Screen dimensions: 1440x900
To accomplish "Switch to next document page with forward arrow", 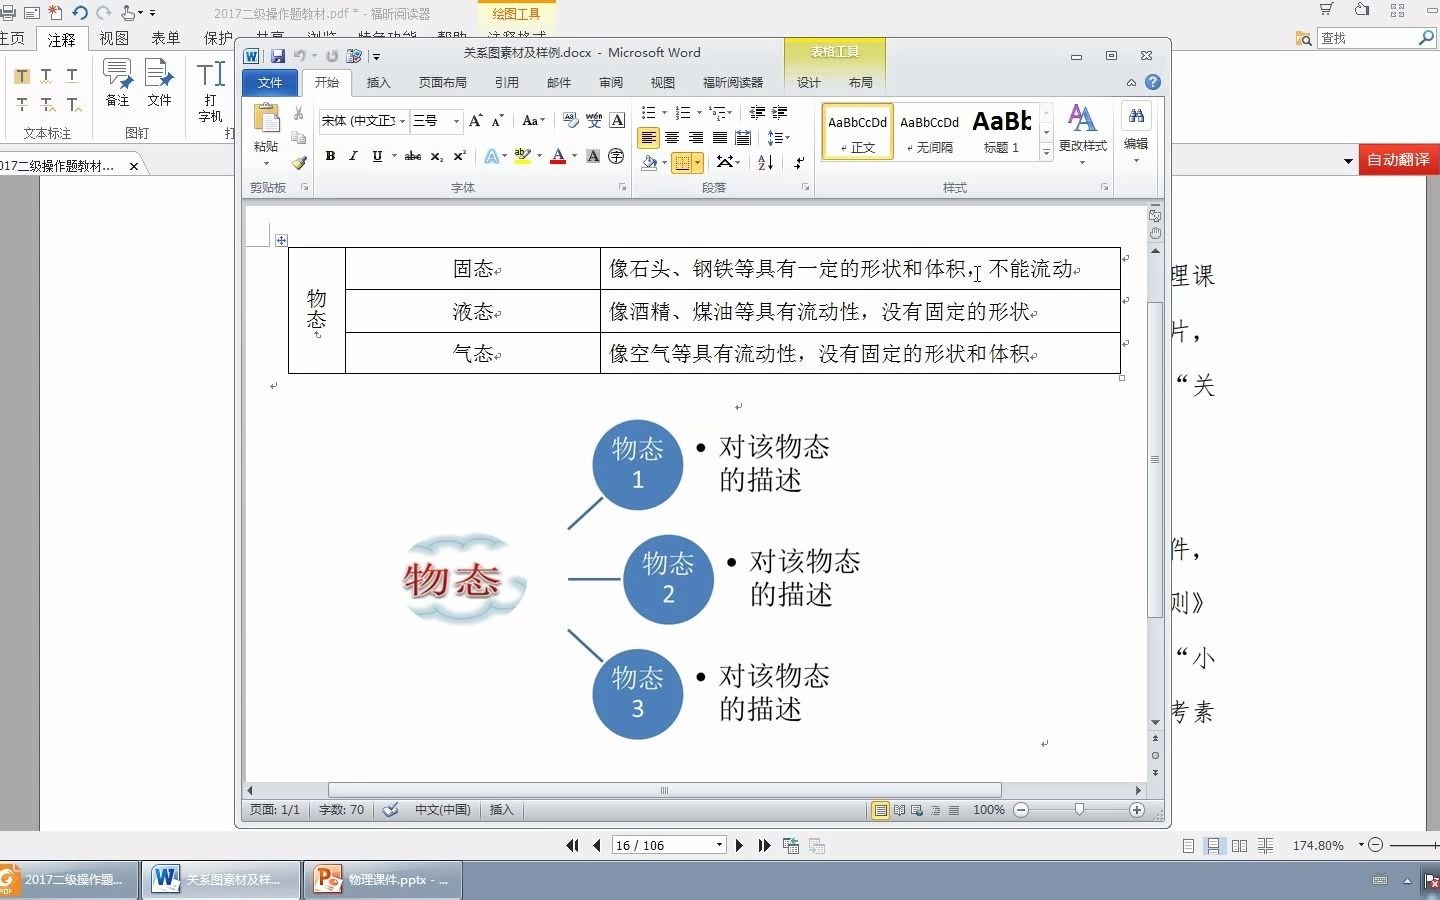I will pos(739,845).
